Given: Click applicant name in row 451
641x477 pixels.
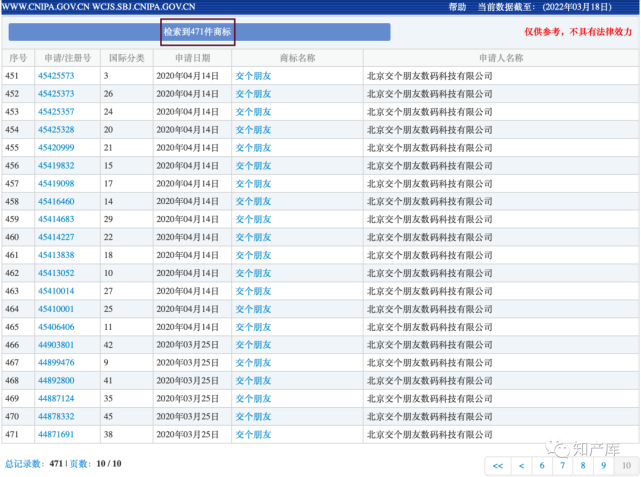Looking at the screenshot, I should click(430, 76).
